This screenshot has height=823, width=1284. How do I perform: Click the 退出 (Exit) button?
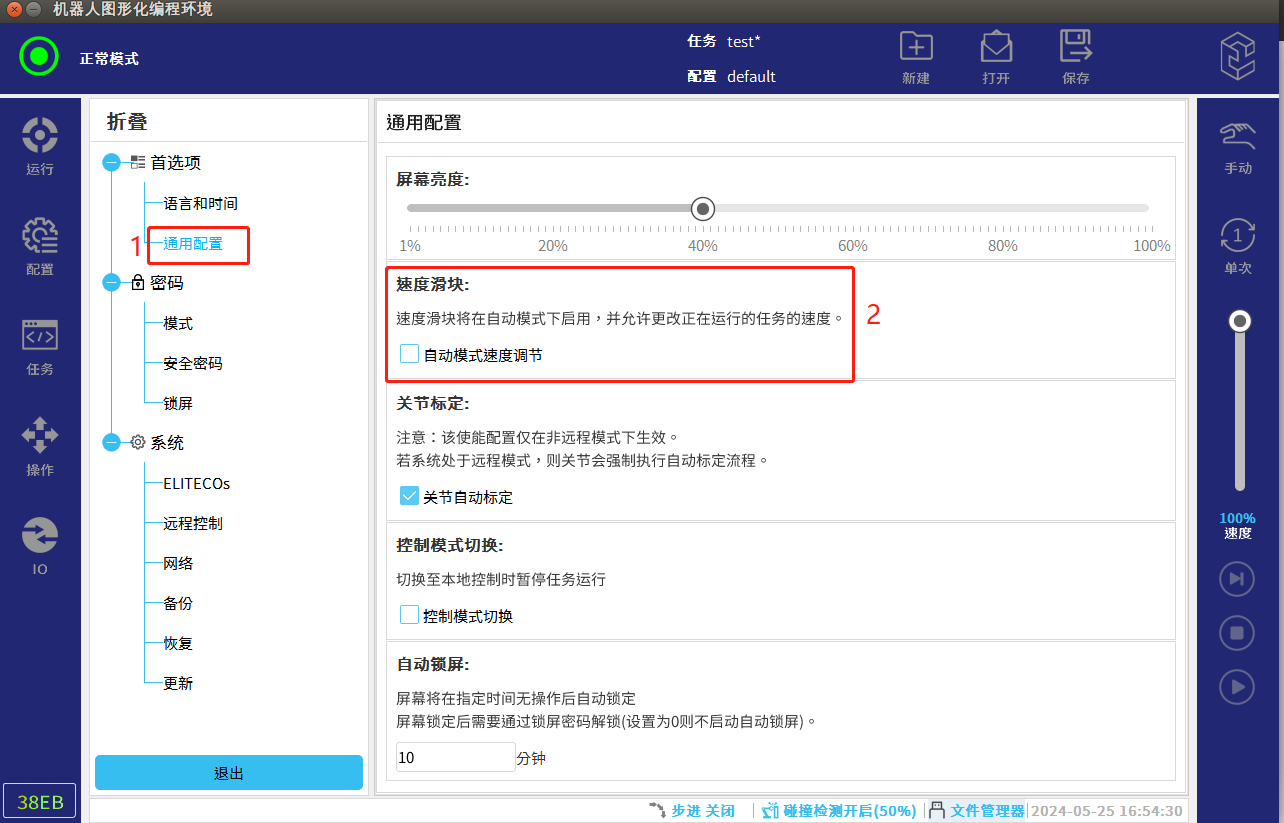coord(229,773)
